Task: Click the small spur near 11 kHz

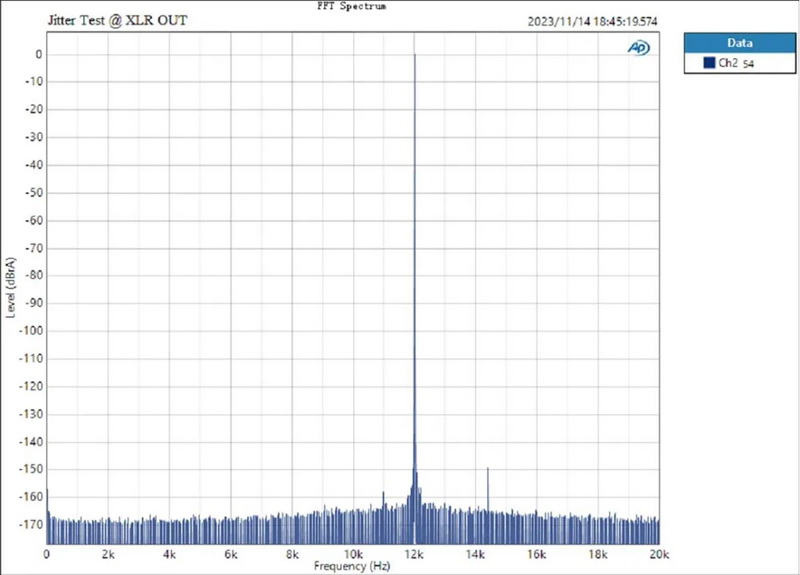Action: [x=383, y=492]
